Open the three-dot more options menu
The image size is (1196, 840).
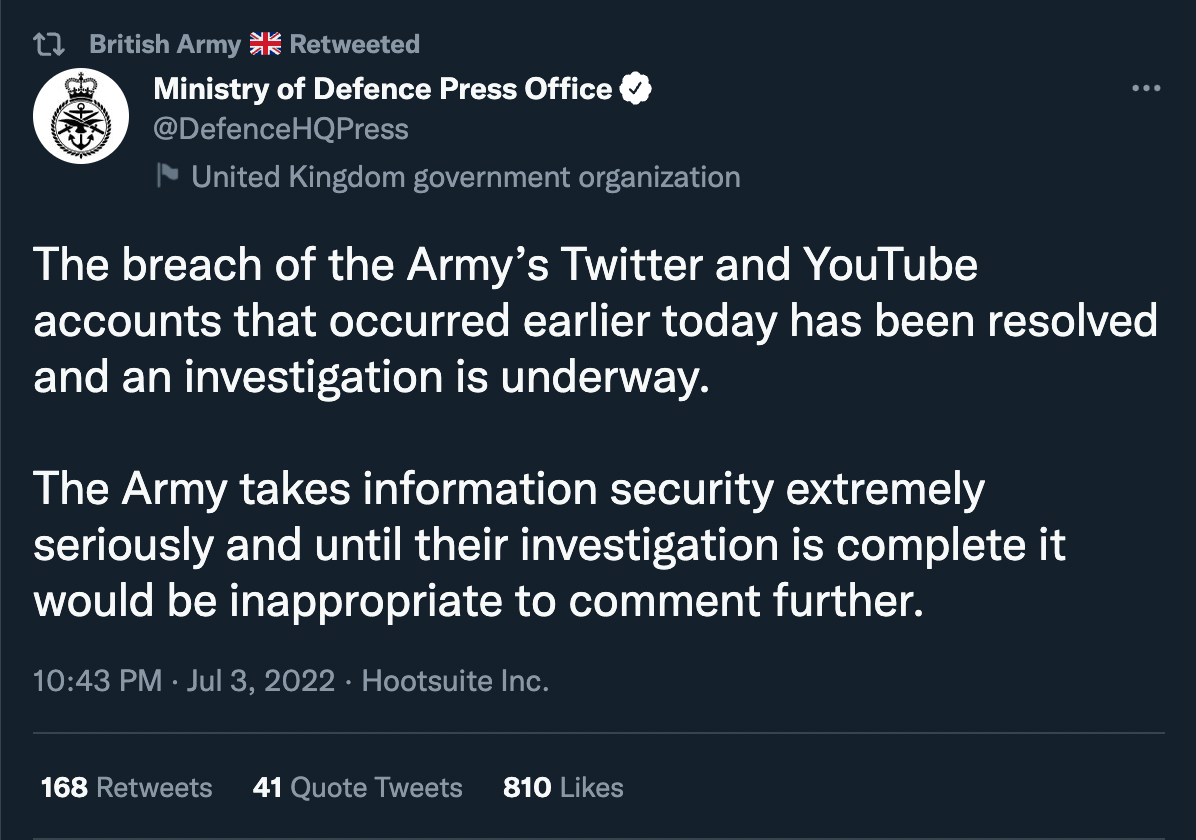[1146, 89]
